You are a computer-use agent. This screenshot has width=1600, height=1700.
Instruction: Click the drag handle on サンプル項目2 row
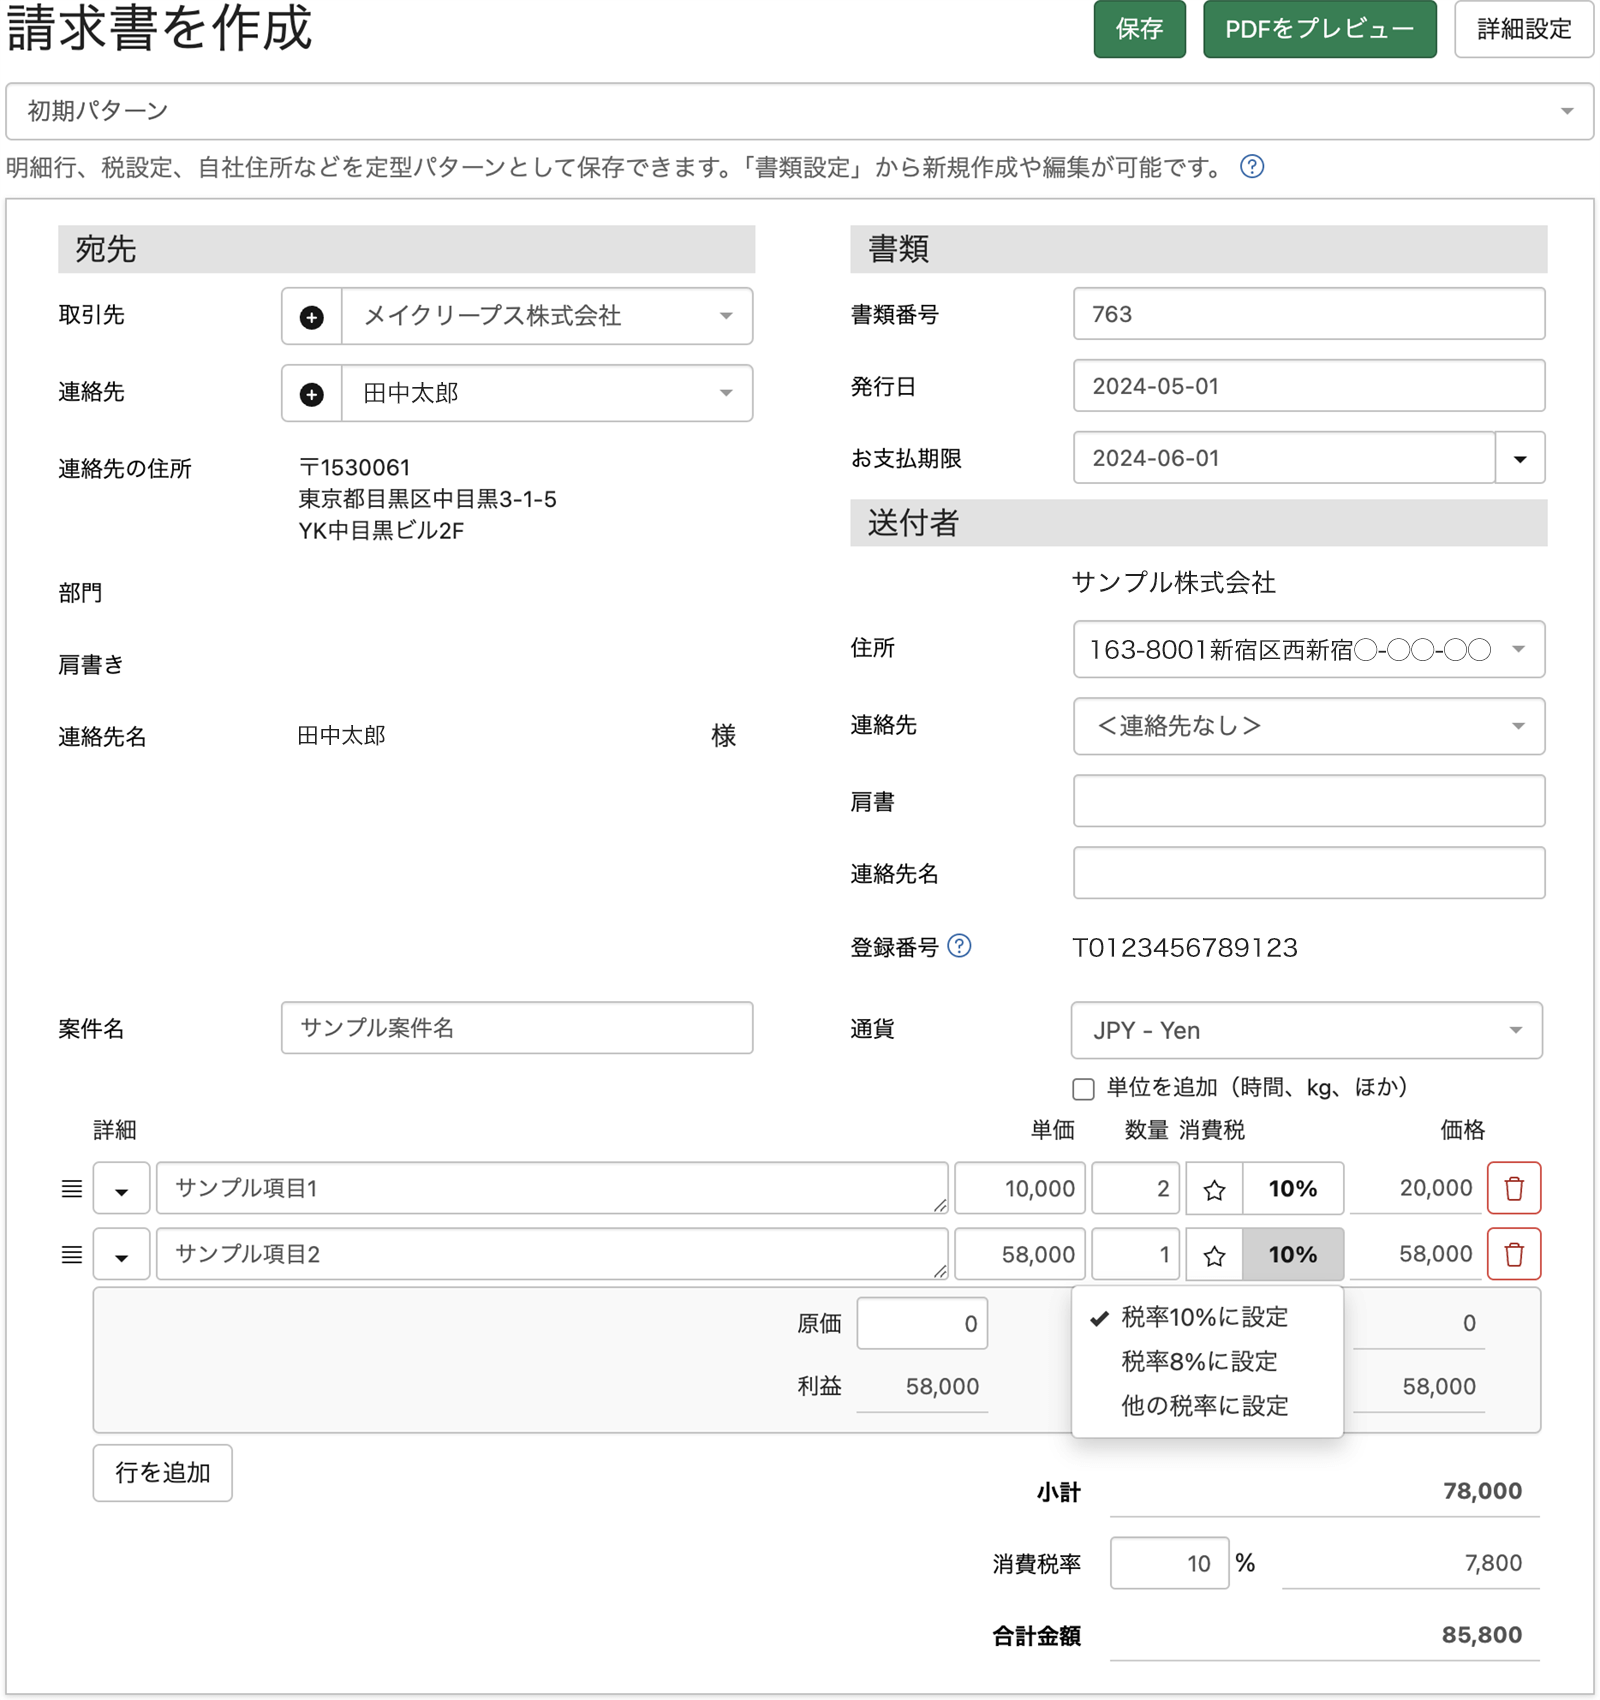[x=70, y=1254]
